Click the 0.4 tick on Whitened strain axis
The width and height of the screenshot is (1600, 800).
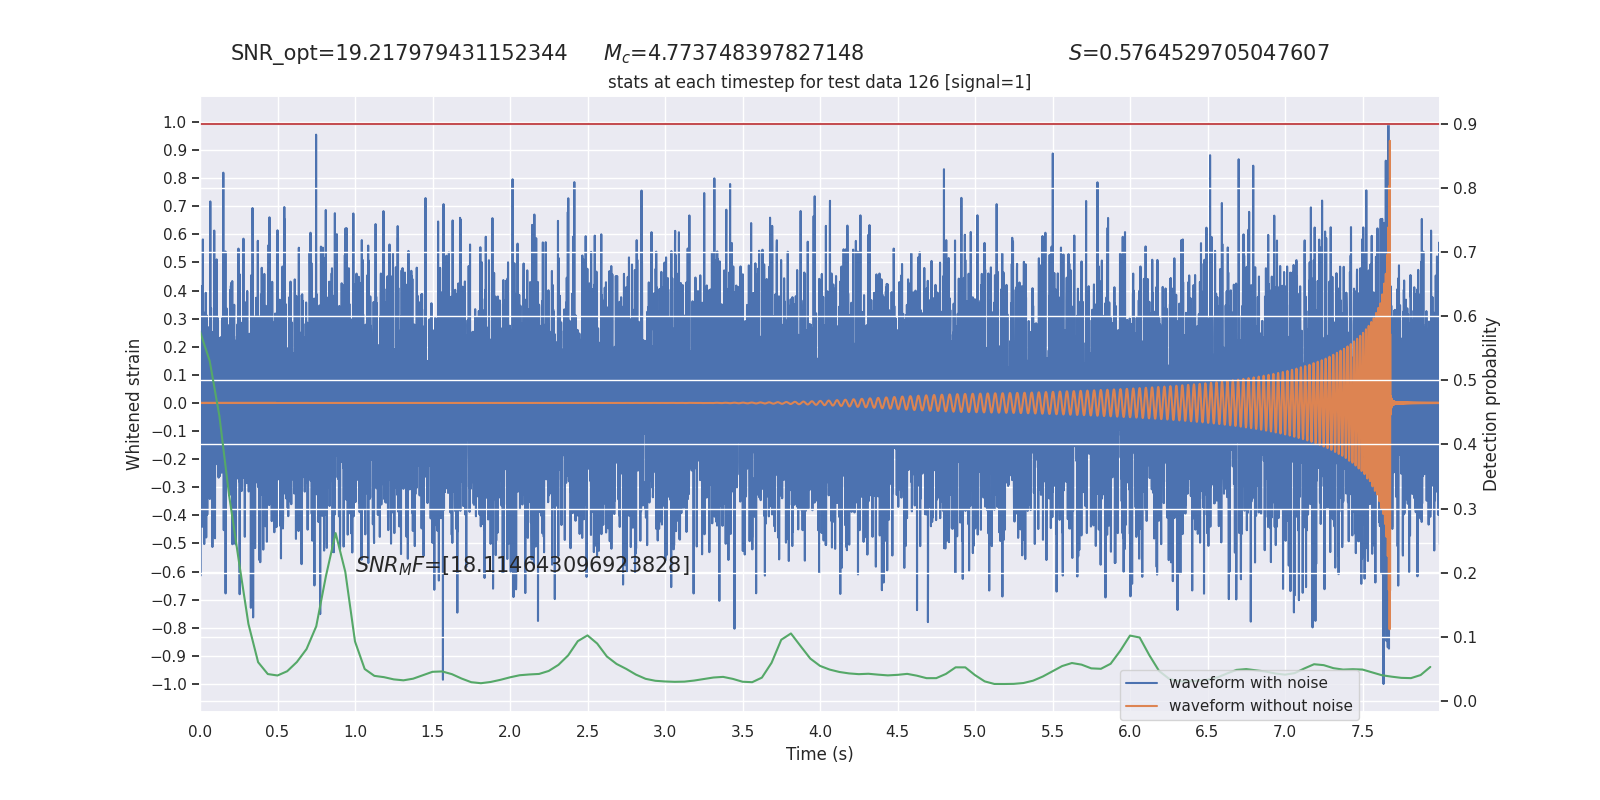pos(175,291)
